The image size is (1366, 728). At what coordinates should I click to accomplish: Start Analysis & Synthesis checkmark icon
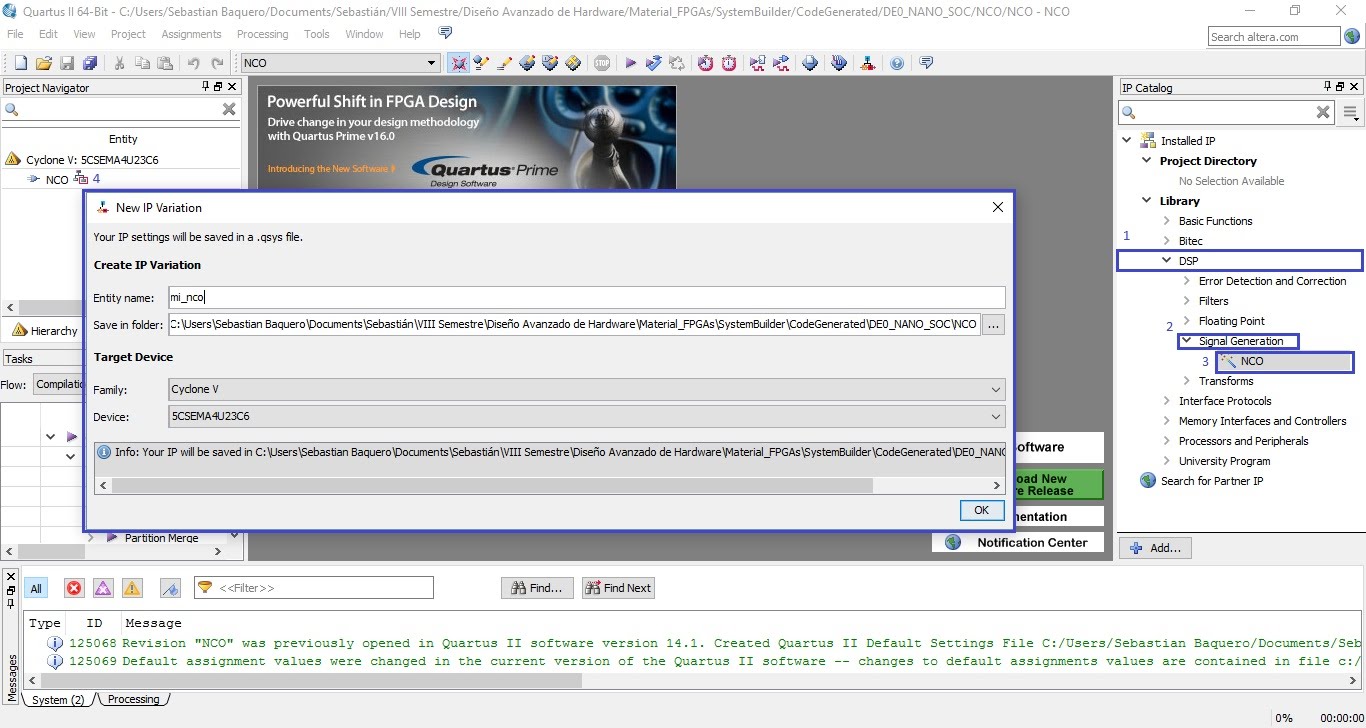653,63
